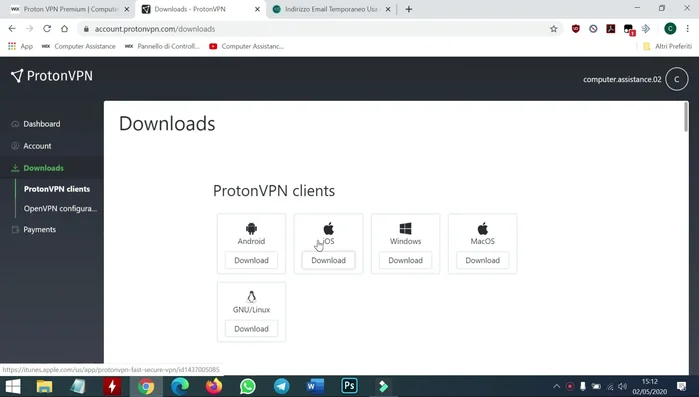This screenshot has width=699, height=397.
Task: Click the ProtonVPN logo in header
Action: (x=52, y=76)
